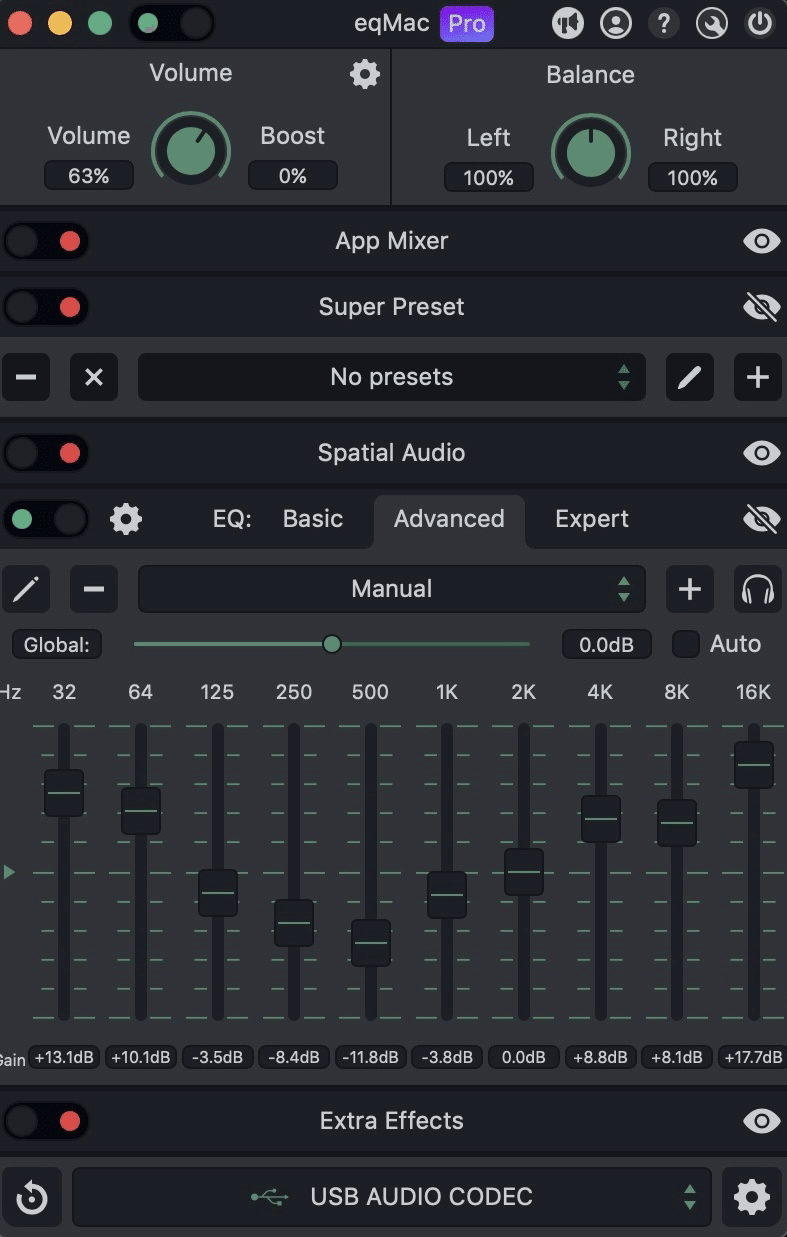Expand the No presets dropdown

(391, 377)
